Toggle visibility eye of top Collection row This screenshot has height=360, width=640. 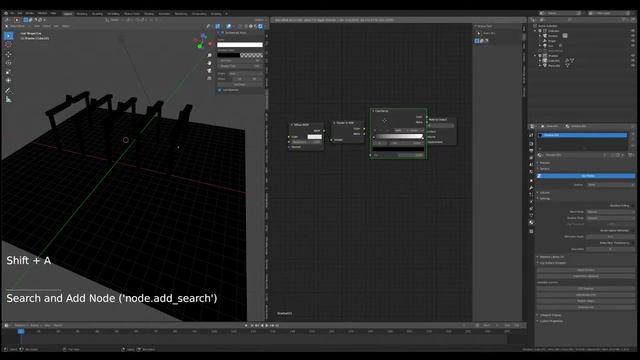tap(633, 31)
